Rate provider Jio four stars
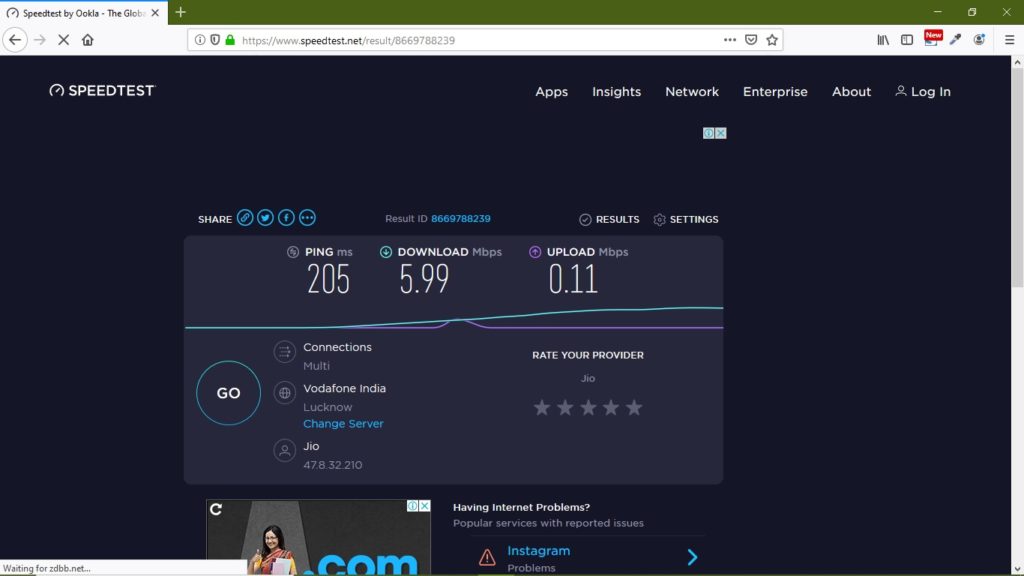This screenshot has height=576, width=1024. click(611, 408)
